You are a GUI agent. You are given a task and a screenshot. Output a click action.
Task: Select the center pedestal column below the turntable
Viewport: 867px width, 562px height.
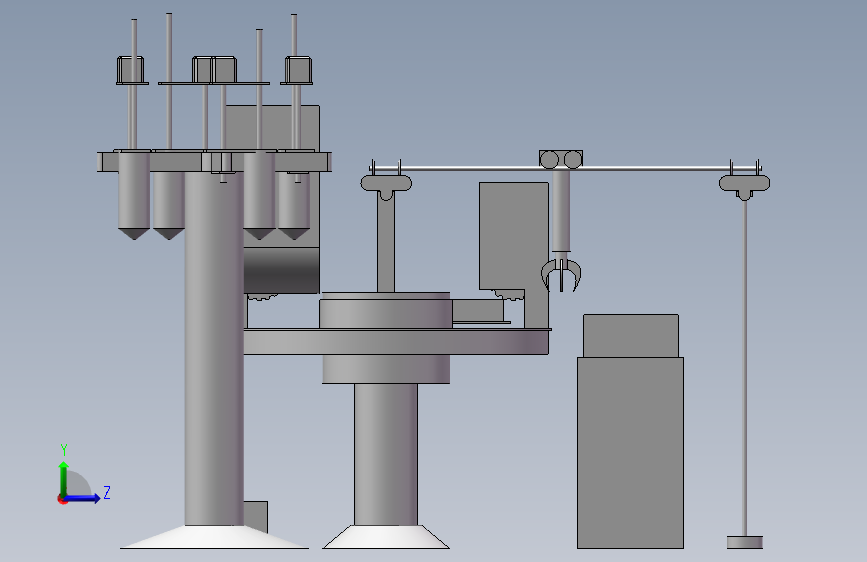click(386, 454)
